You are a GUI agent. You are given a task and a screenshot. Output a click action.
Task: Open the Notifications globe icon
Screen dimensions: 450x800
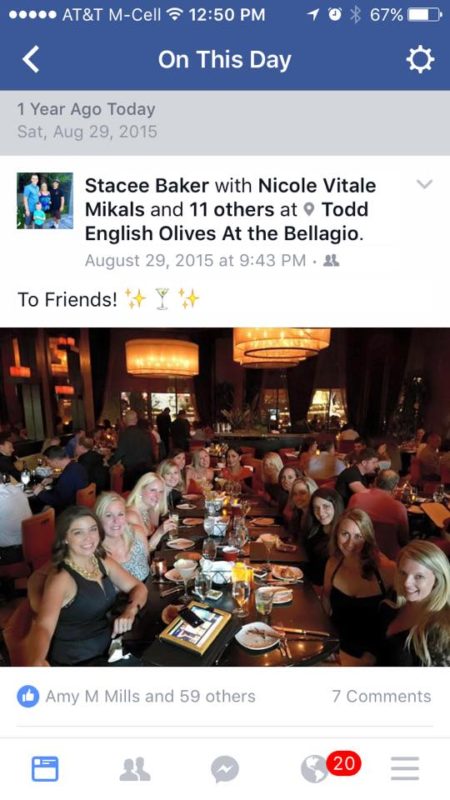point(314,769)
